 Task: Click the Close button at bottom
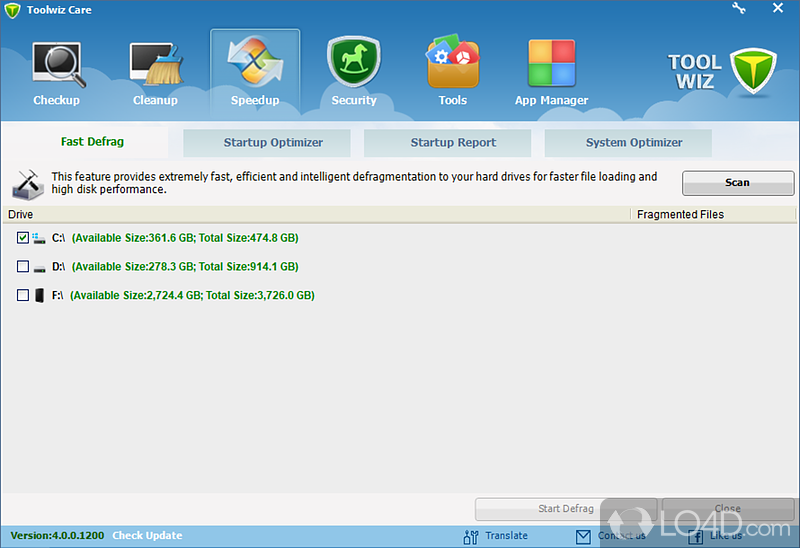pos(728,509)
